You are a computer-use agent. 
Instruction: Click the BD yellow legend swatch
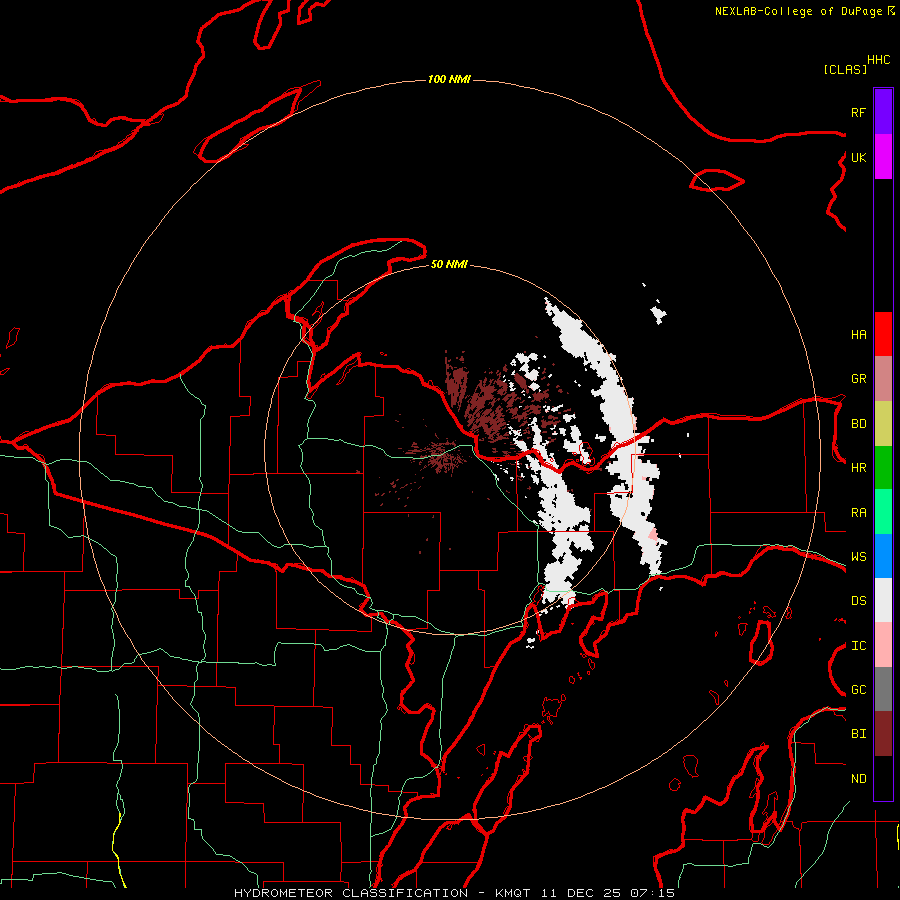coord(883,424)
